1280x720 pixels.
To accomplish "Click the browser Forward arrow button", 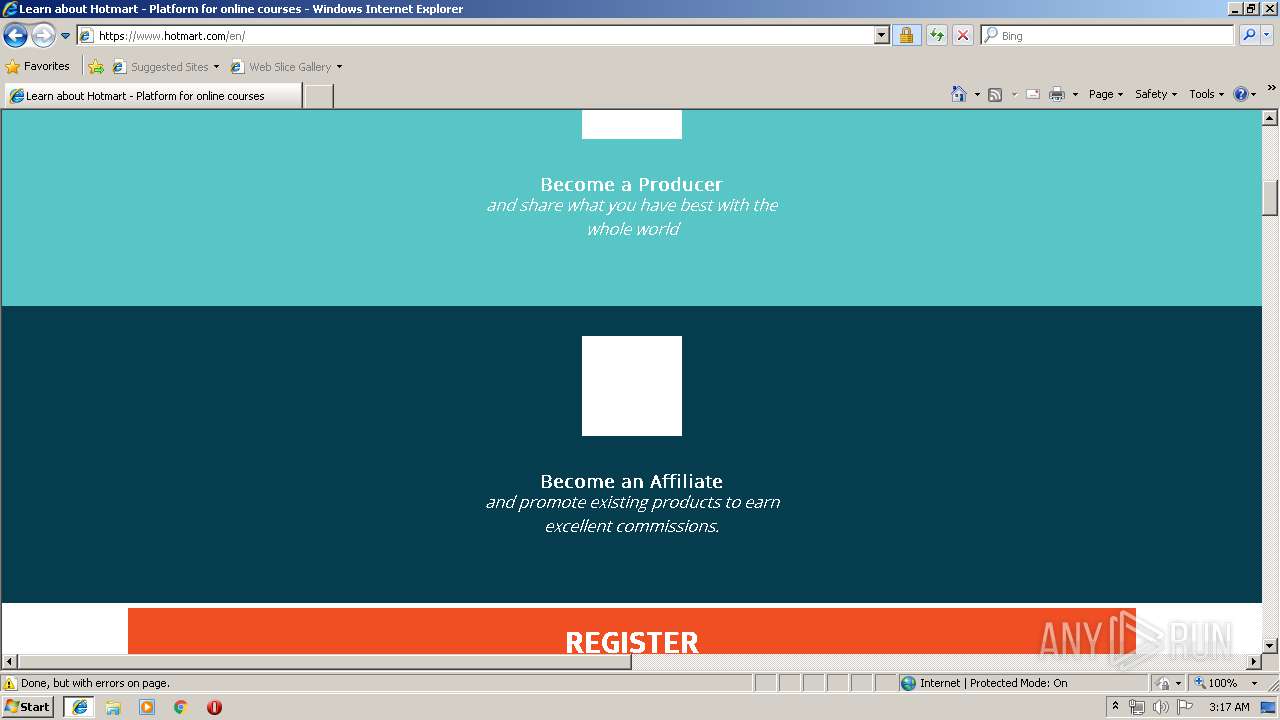I will pos(43,36).
